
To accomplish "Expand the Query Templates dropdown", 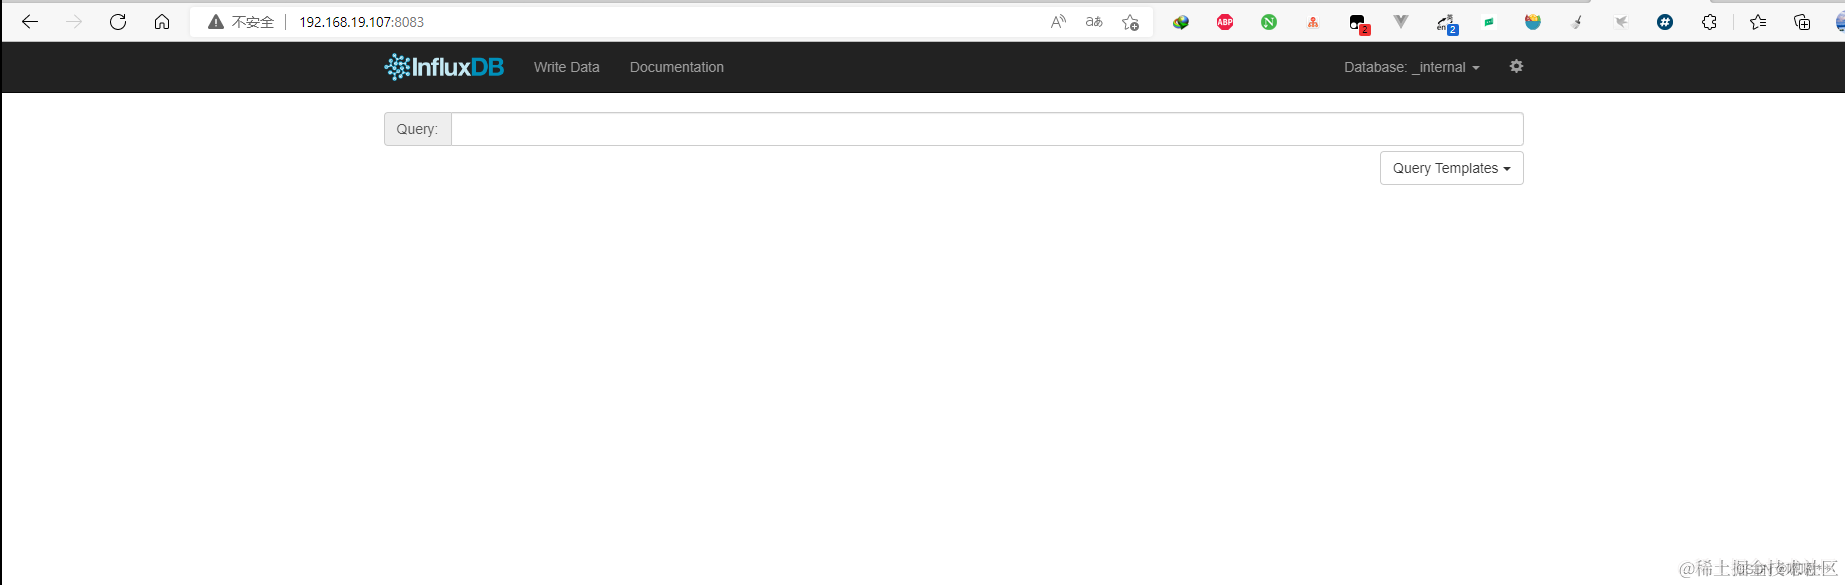I will pyautogui.click(x=1451, y=168).
